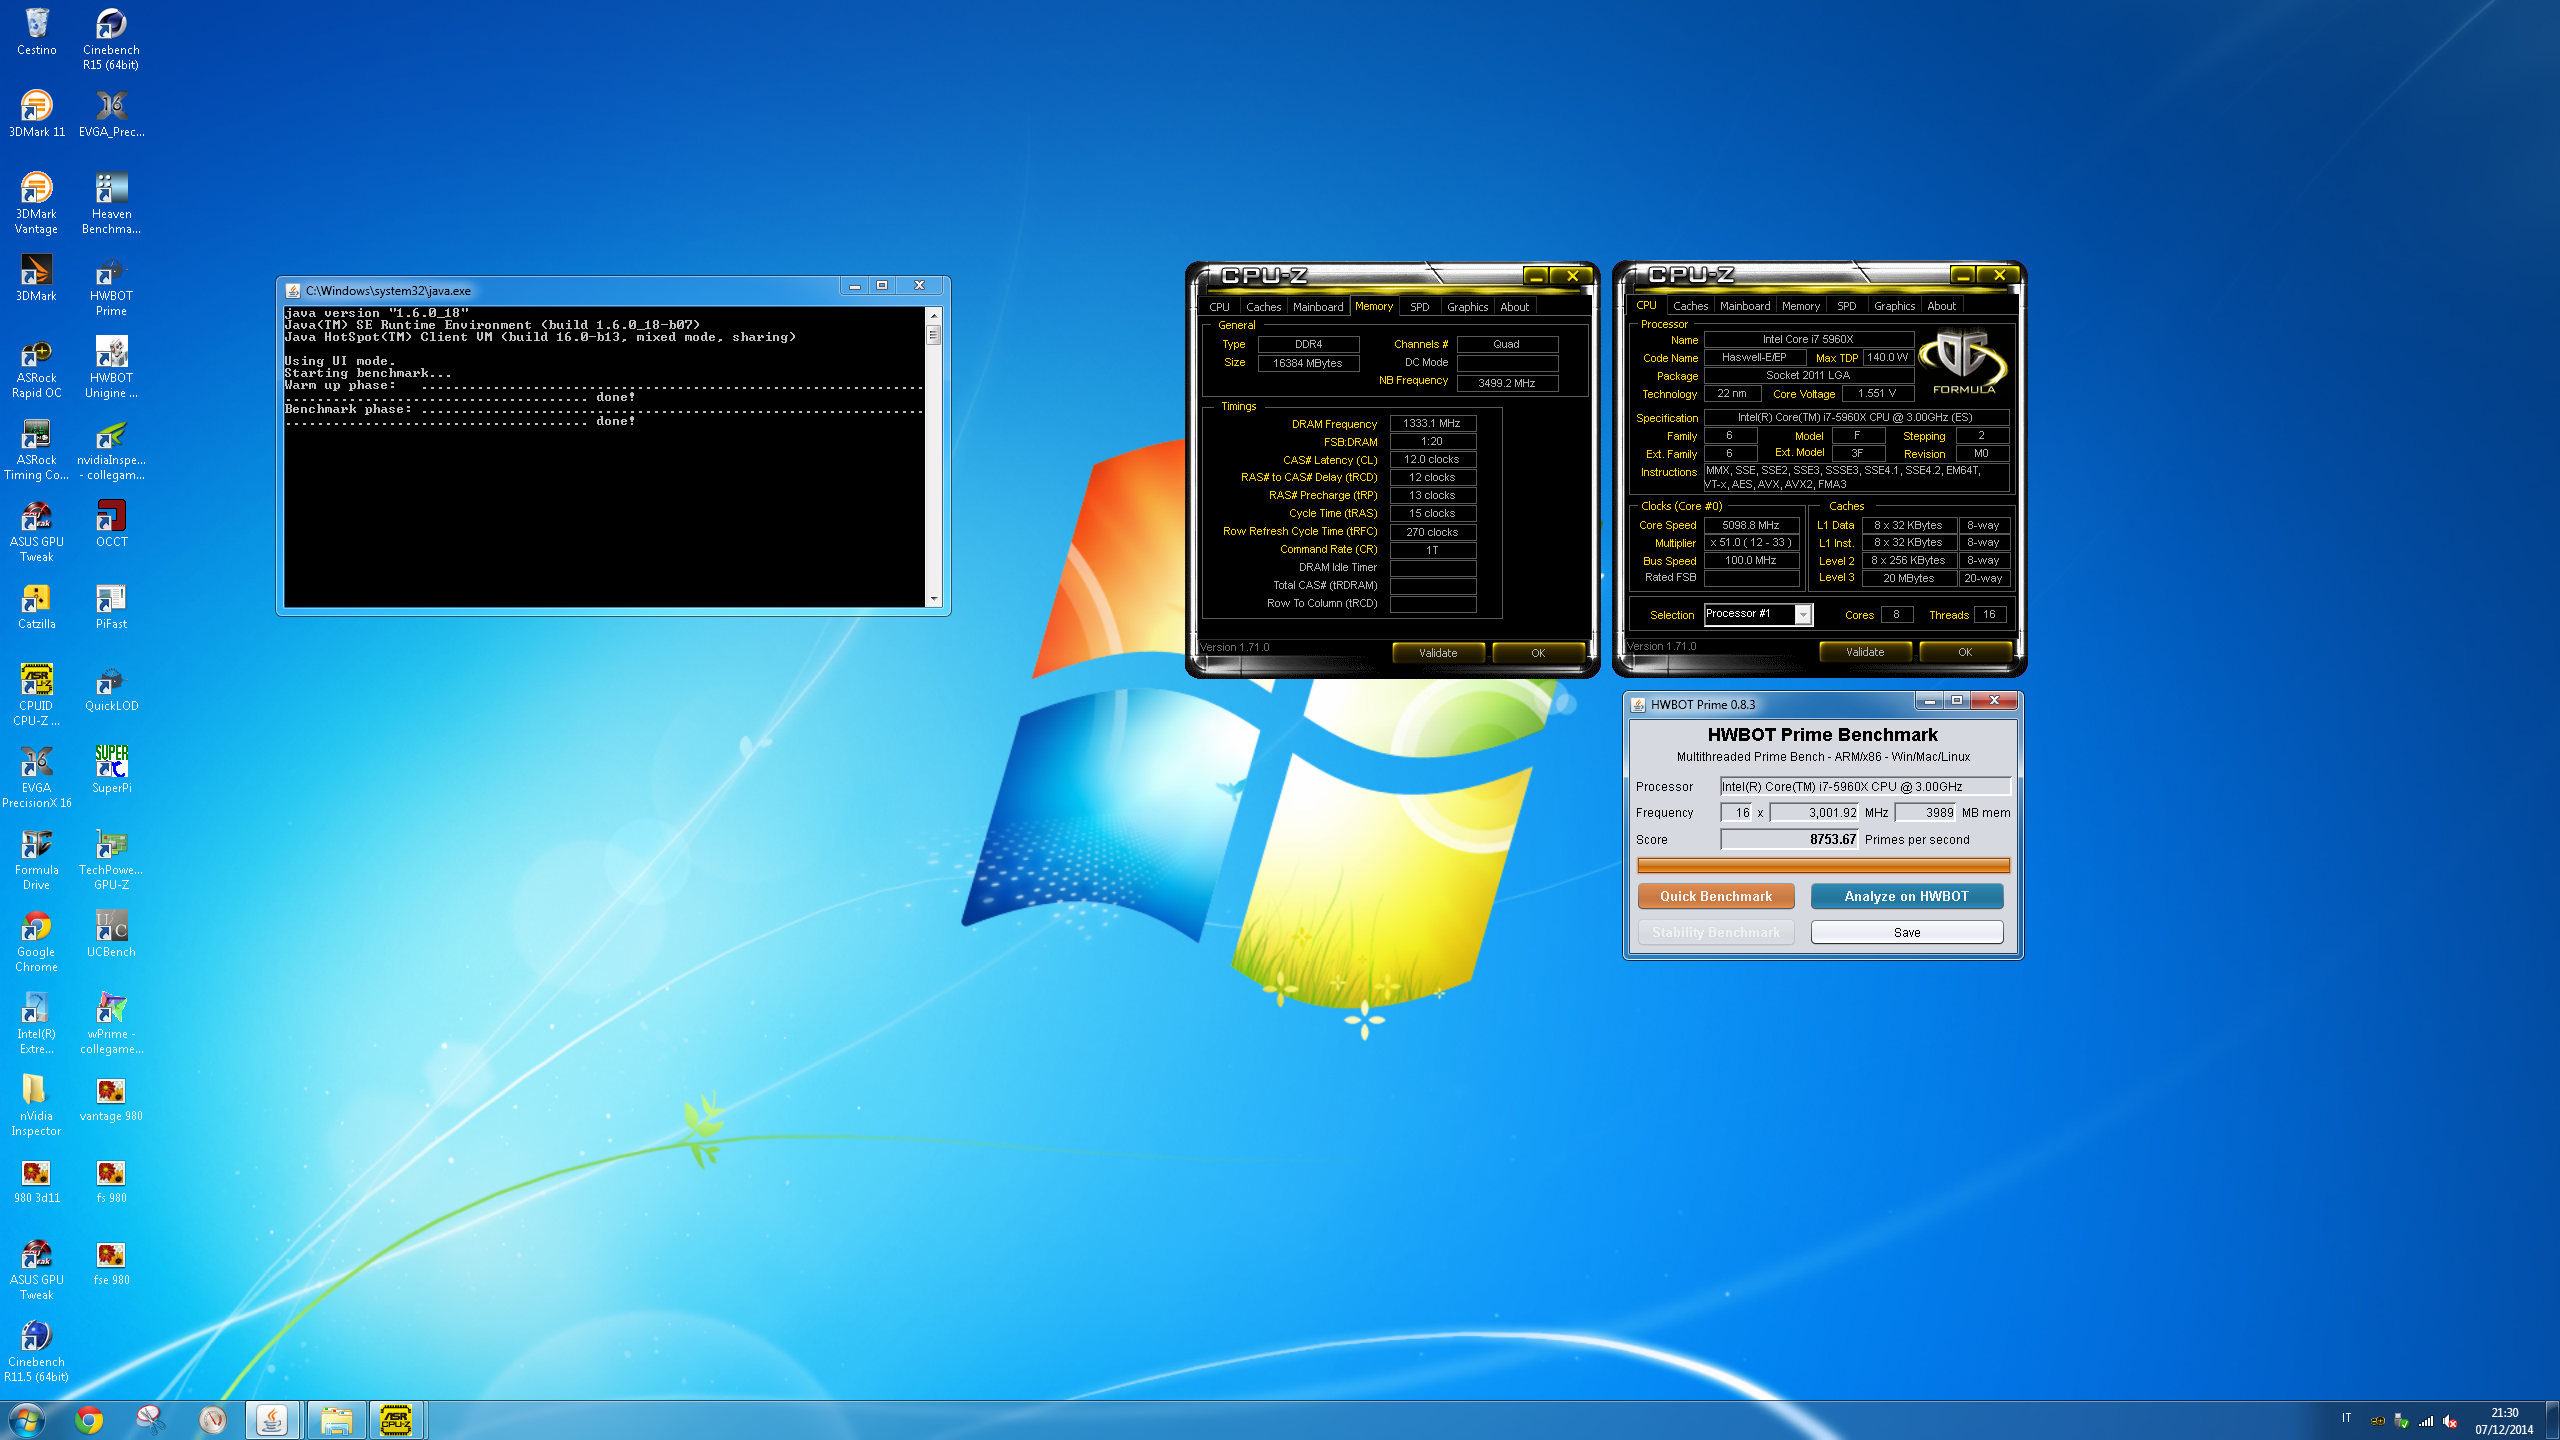2560x1440 pixels.
Task: Open TechPowerUp GPU-Z shortcut
Action: pyautogui.click(x=111, y=859)
